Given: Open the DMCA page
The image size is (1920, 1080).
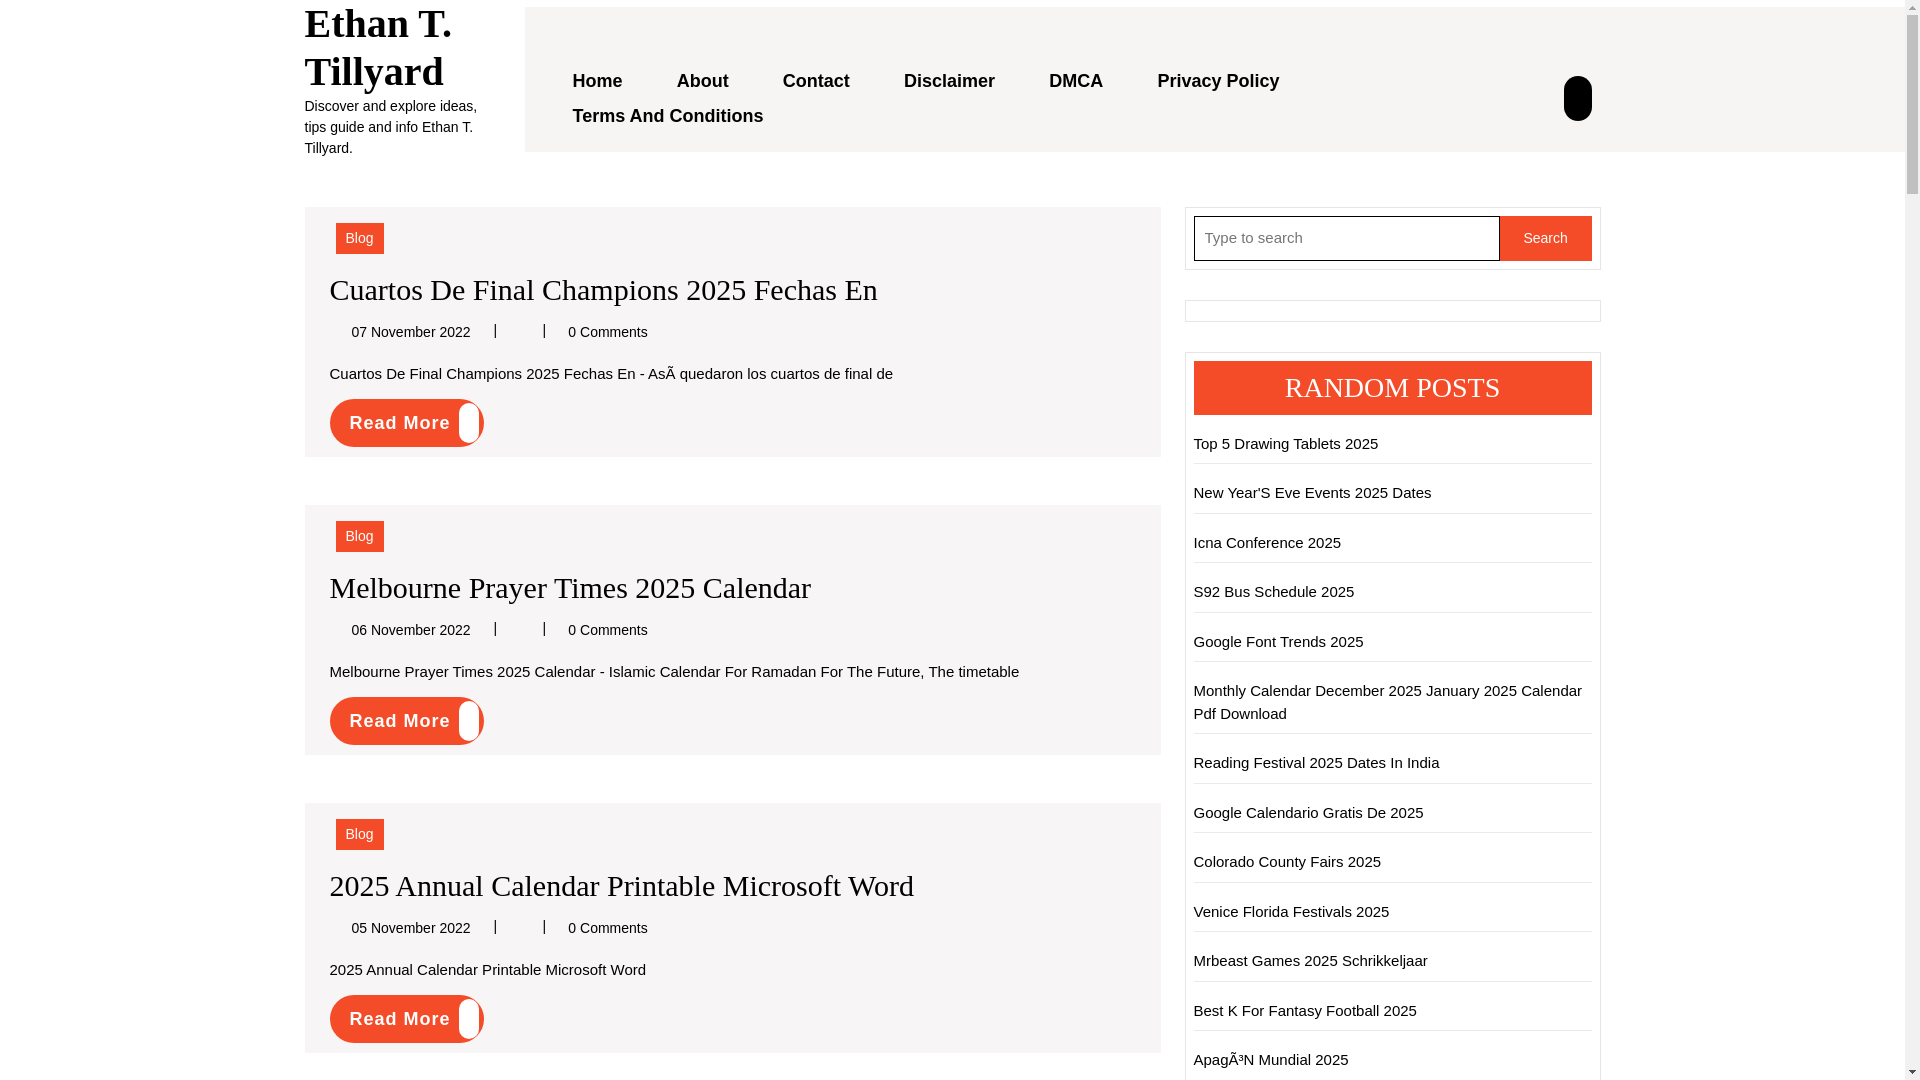Looking at the screenshot, I should pyautogui.click(x=1076, y=81).
